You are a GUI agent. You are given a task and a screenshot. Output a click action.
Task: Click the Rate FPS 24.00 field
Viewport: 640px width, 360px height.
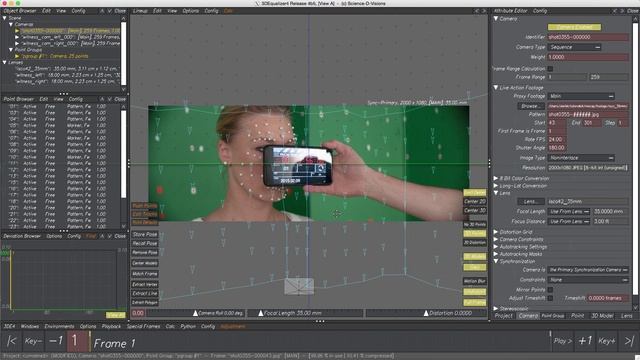[x=557, y=140]
